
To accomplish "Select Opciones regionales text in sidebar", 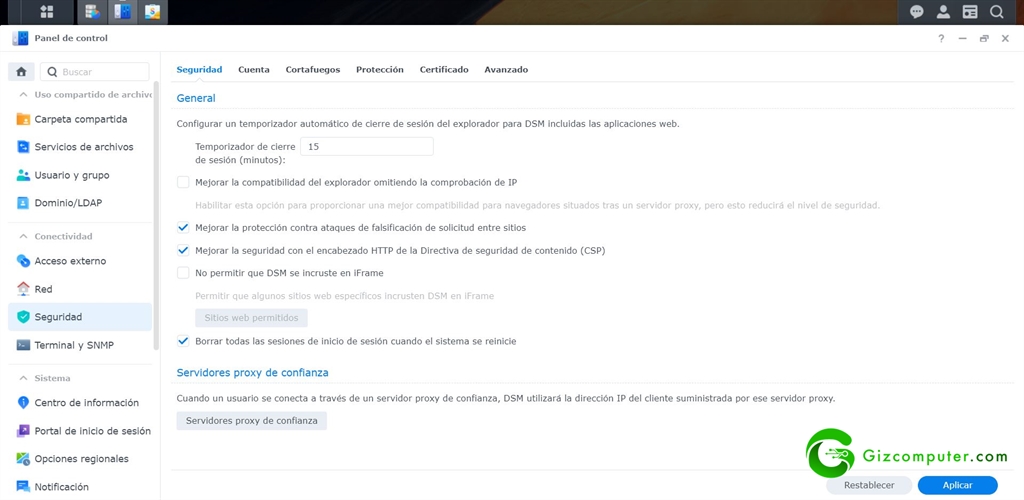I will click(x=82, y=458).
